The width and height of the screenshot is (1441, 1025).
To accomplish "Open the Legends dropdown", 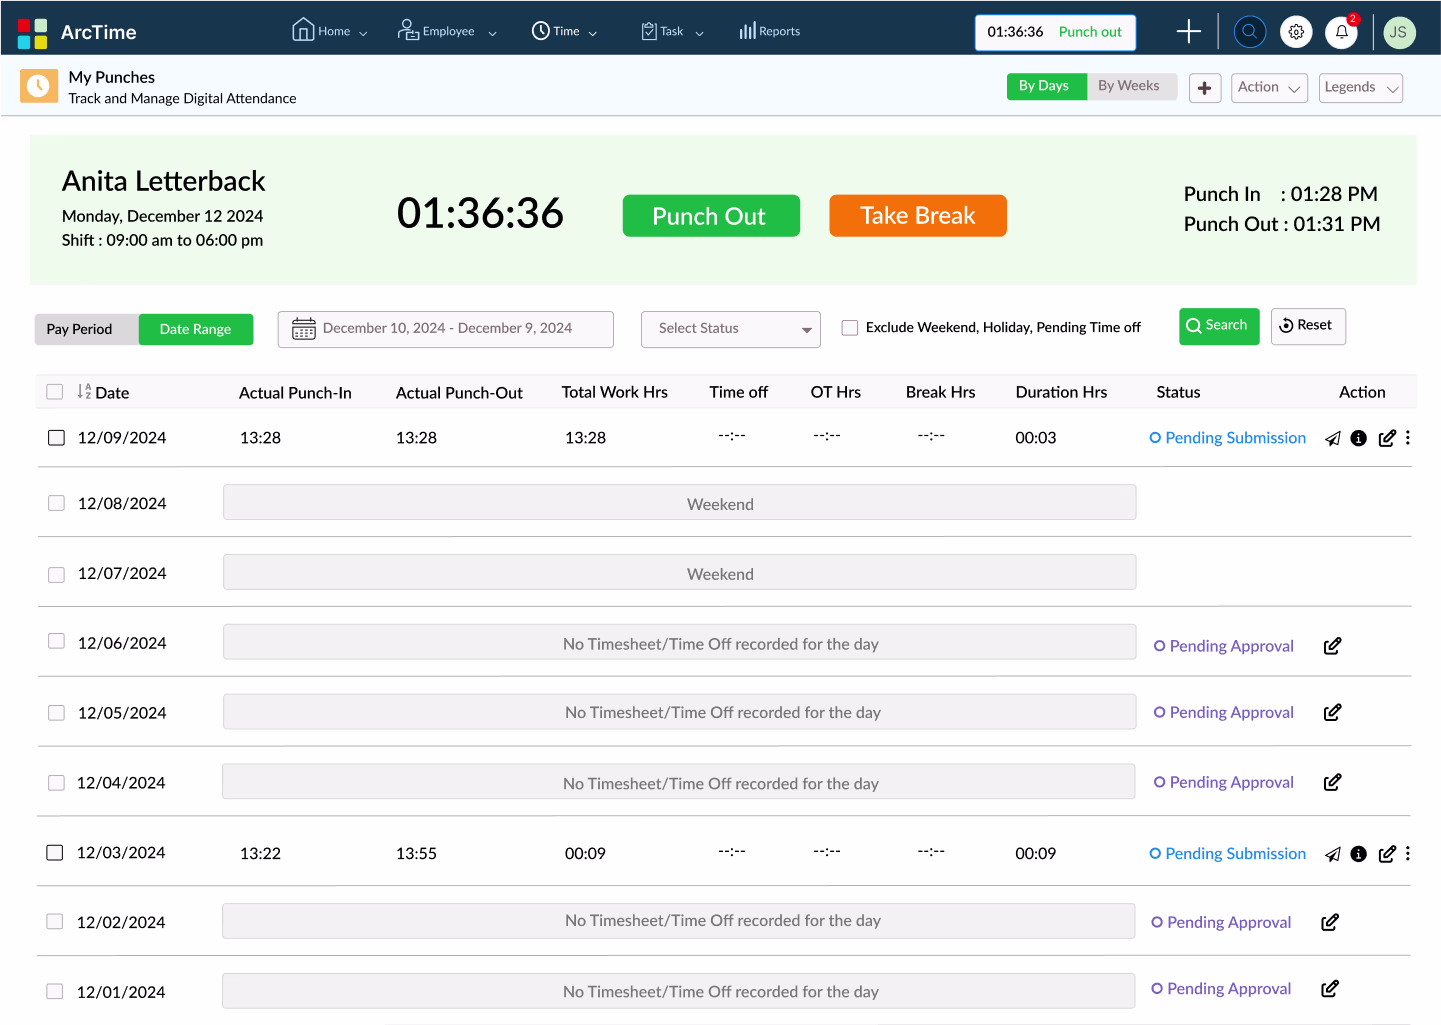I will pos(1361,88).
